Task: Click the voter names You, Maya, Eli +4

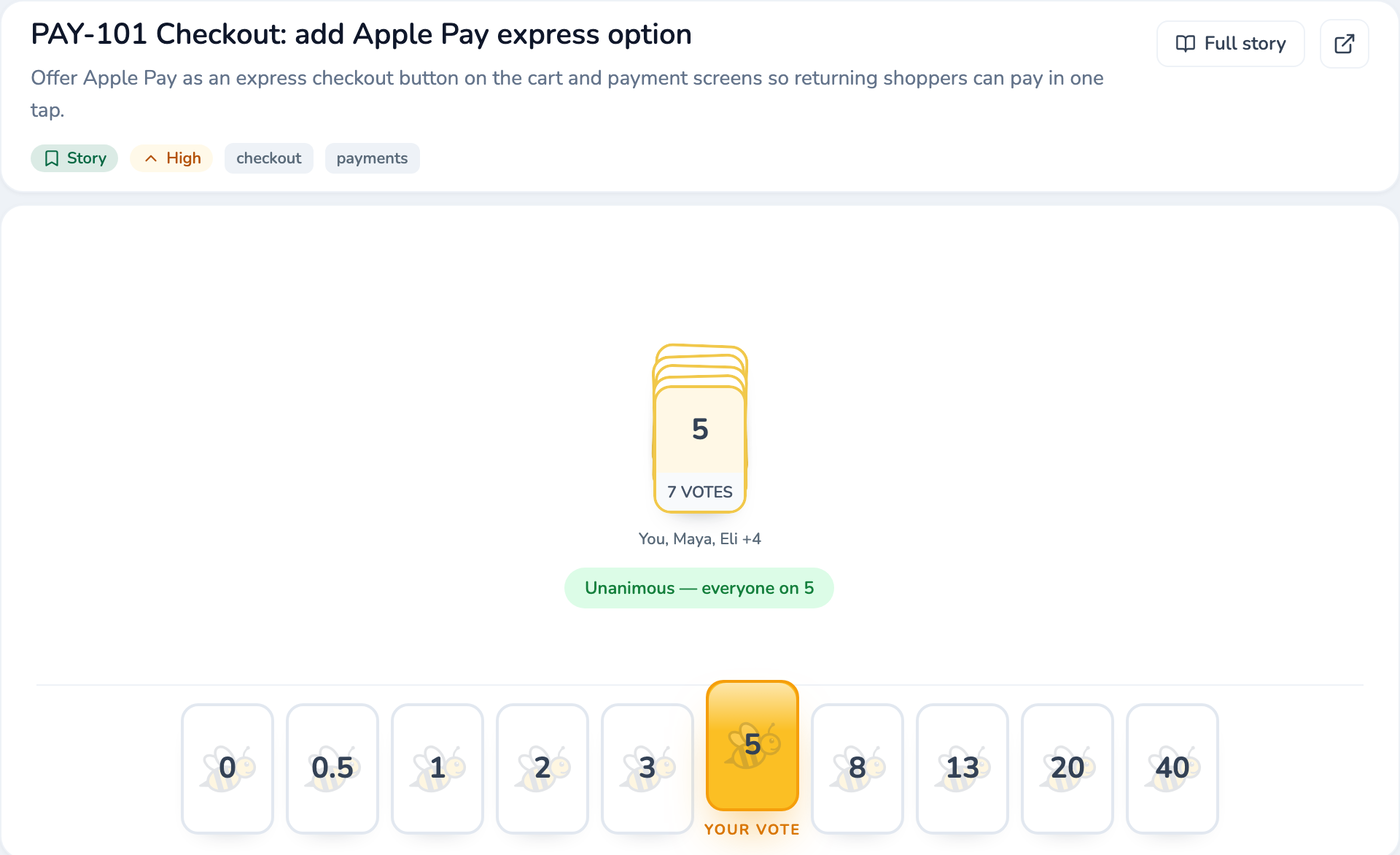Action: 700,539
